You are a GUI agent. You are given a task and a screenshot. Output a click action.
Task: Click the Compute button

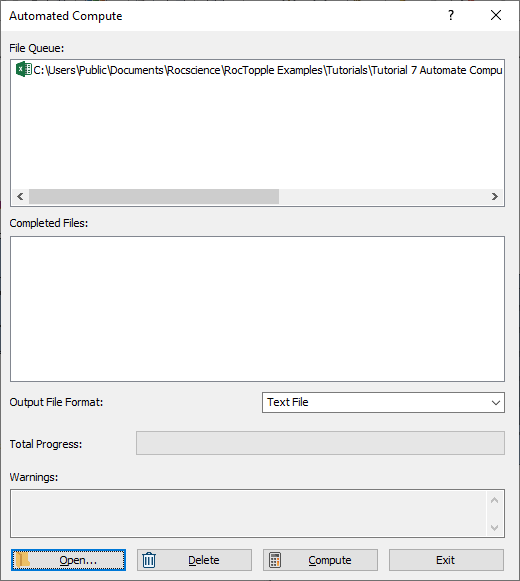click(320, 560)
